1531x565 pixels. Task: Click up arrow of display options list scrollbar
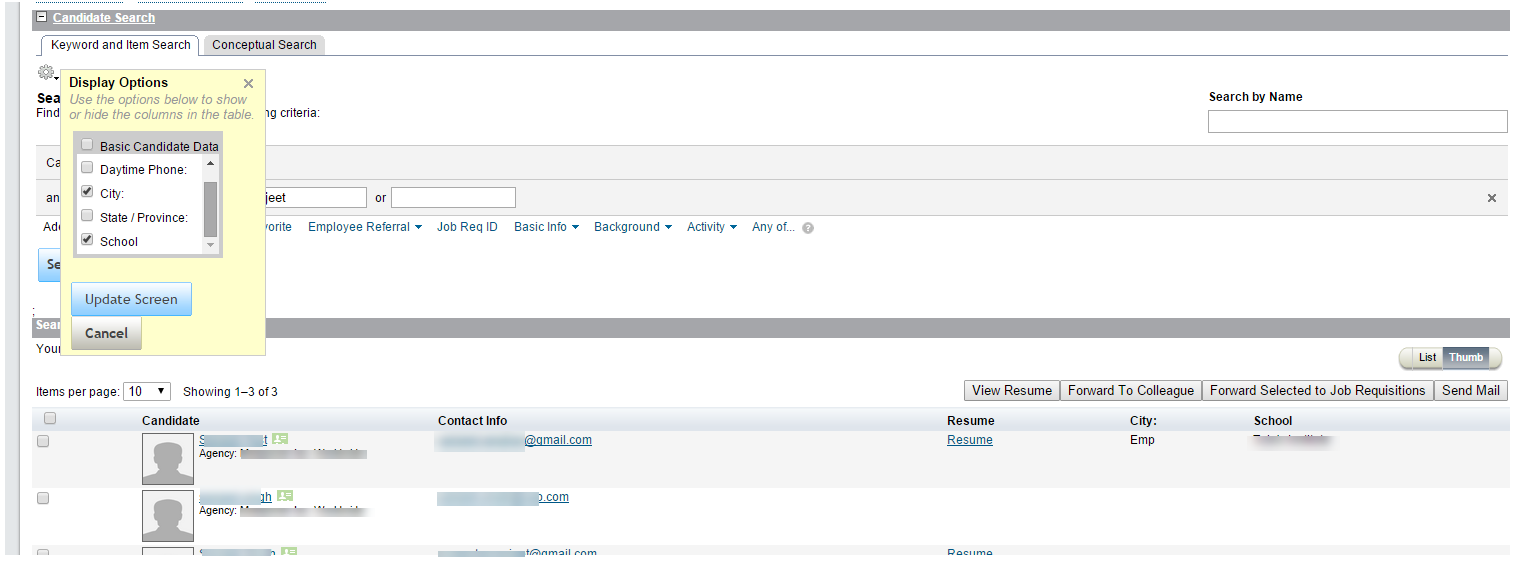(210, 163)
